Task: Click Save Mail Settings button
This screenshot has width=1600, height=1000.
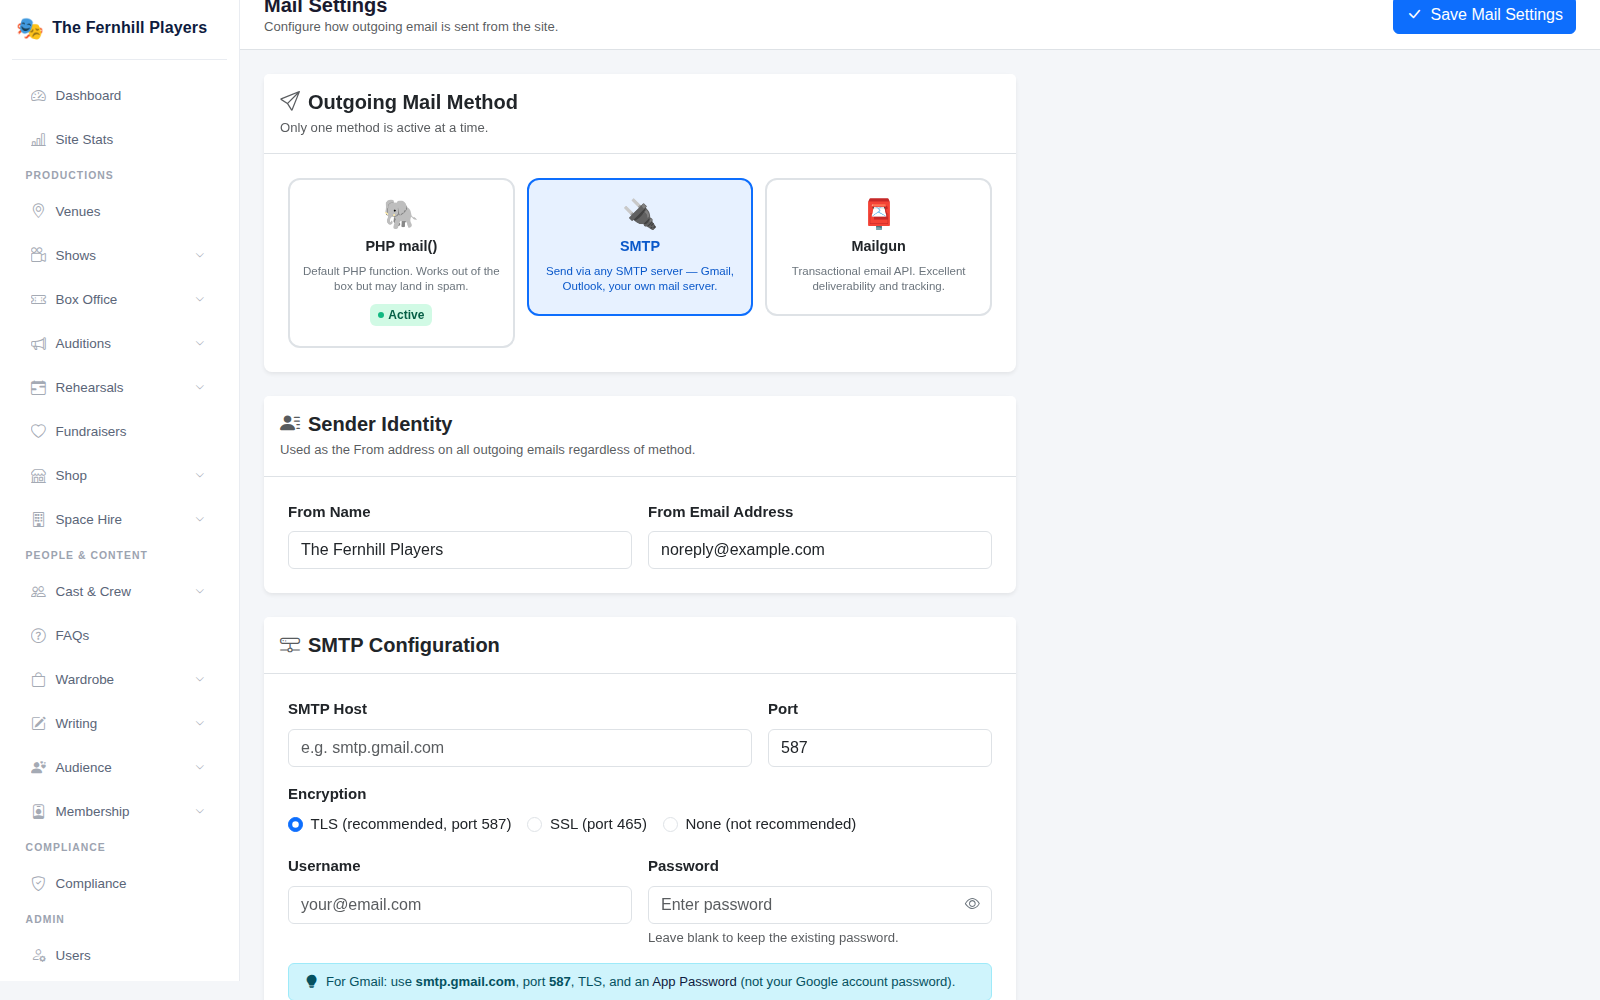Action: point(1484,15)
